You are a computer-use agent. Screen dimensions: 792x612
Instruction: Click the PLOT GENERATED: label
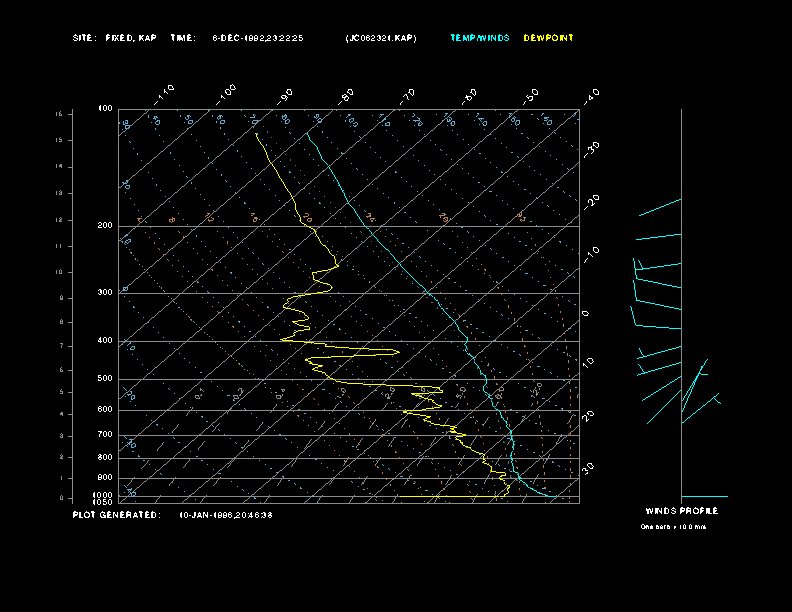[117, 515]
